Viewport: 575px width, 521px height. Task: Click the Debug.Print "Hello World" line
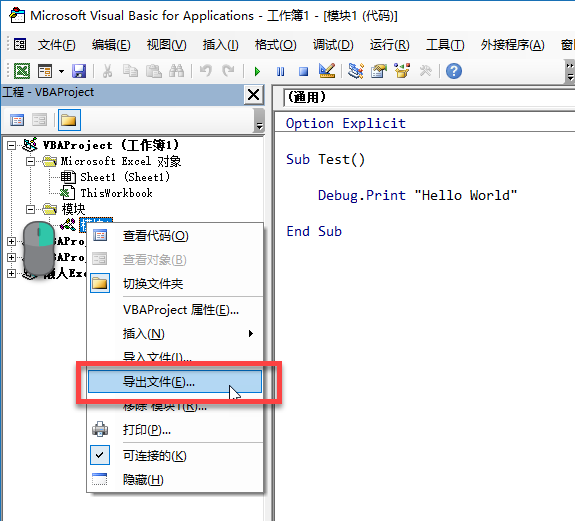(417, 195)
